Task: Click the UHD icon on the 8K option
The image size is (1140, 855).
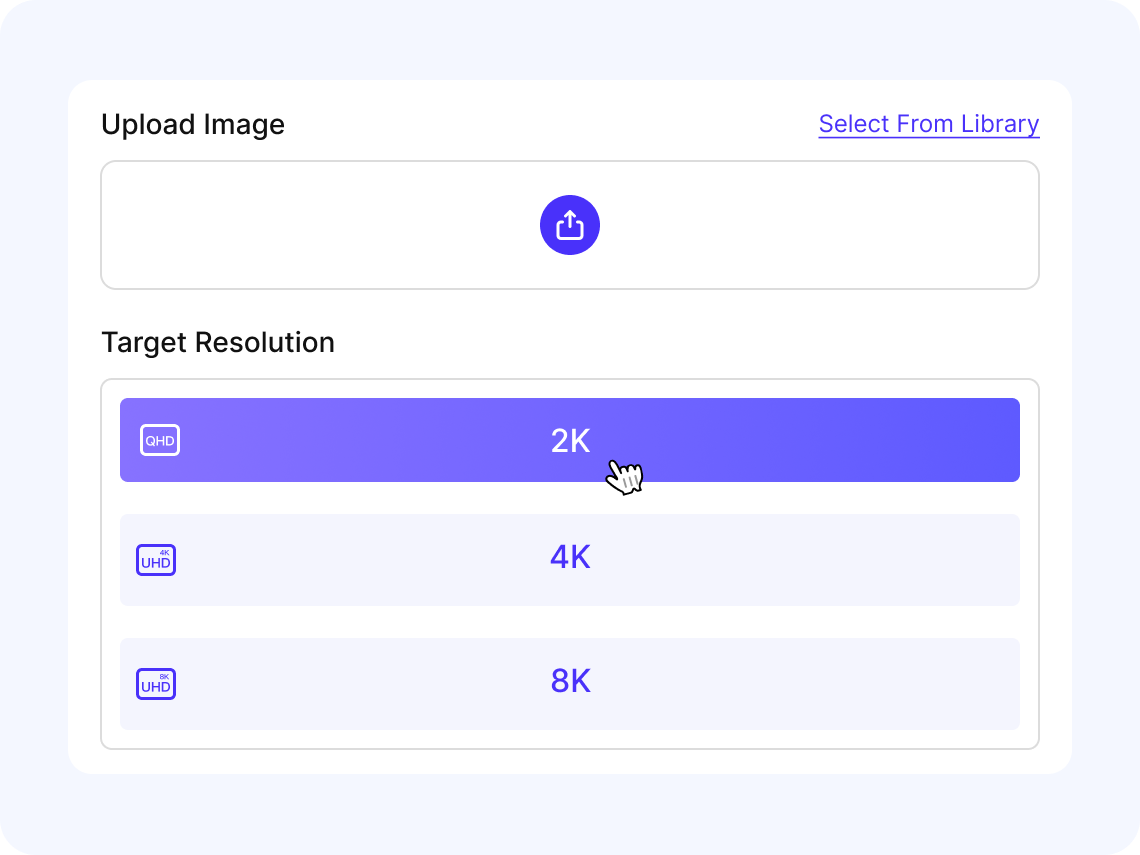Action: coord(156,683)
